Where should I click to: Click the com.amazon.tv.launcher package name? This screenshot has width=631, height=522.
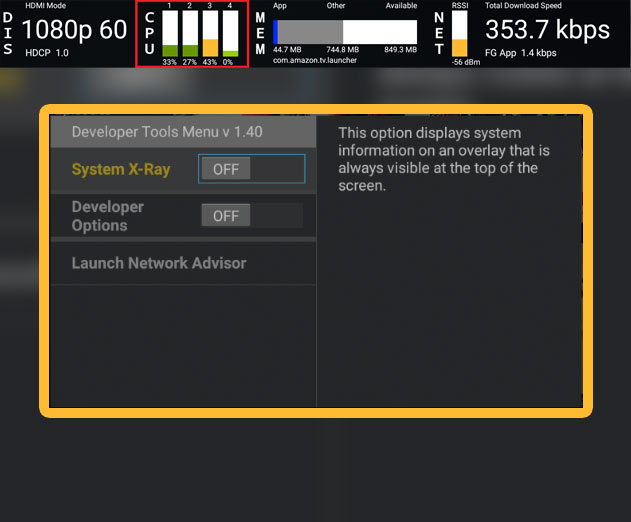(x=315, y=60)
